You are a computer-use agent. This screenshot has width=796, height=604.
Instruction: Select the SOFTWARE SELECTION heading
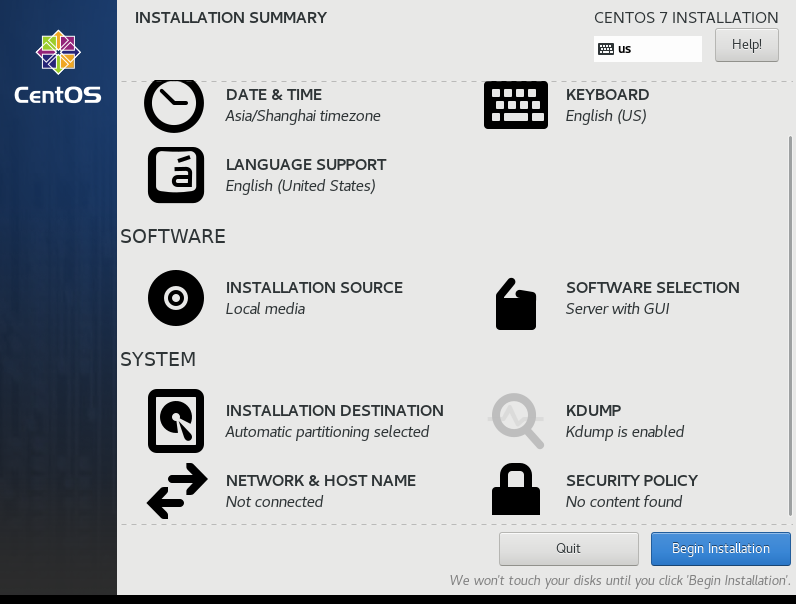tap(653, 288)
